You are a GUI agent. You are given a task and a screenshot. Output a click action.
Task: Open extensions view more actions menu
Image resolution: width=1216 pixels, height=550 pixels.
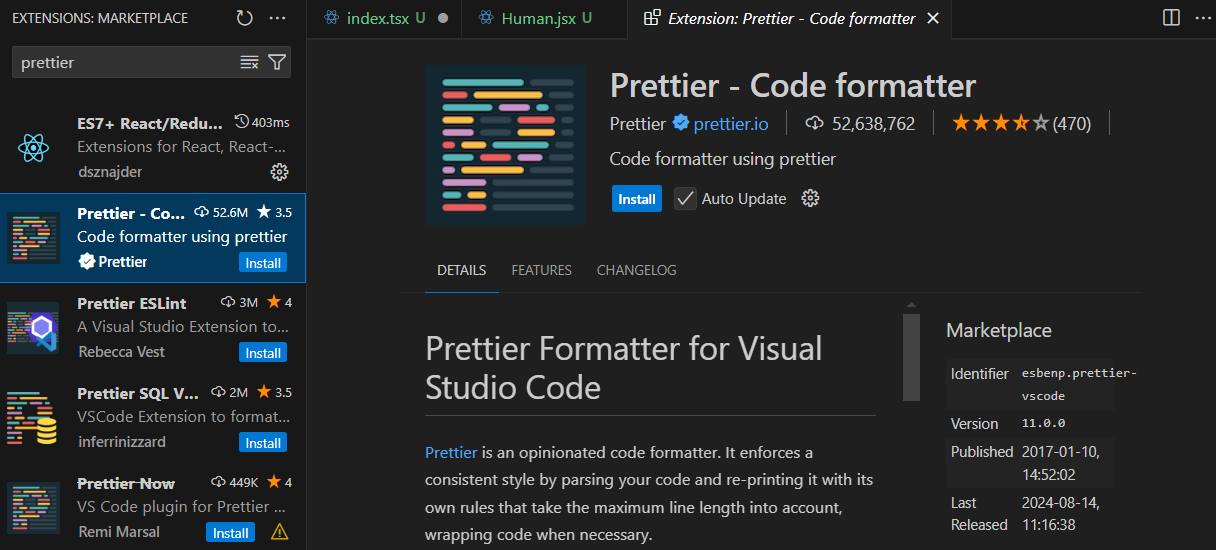pos(278,18)
